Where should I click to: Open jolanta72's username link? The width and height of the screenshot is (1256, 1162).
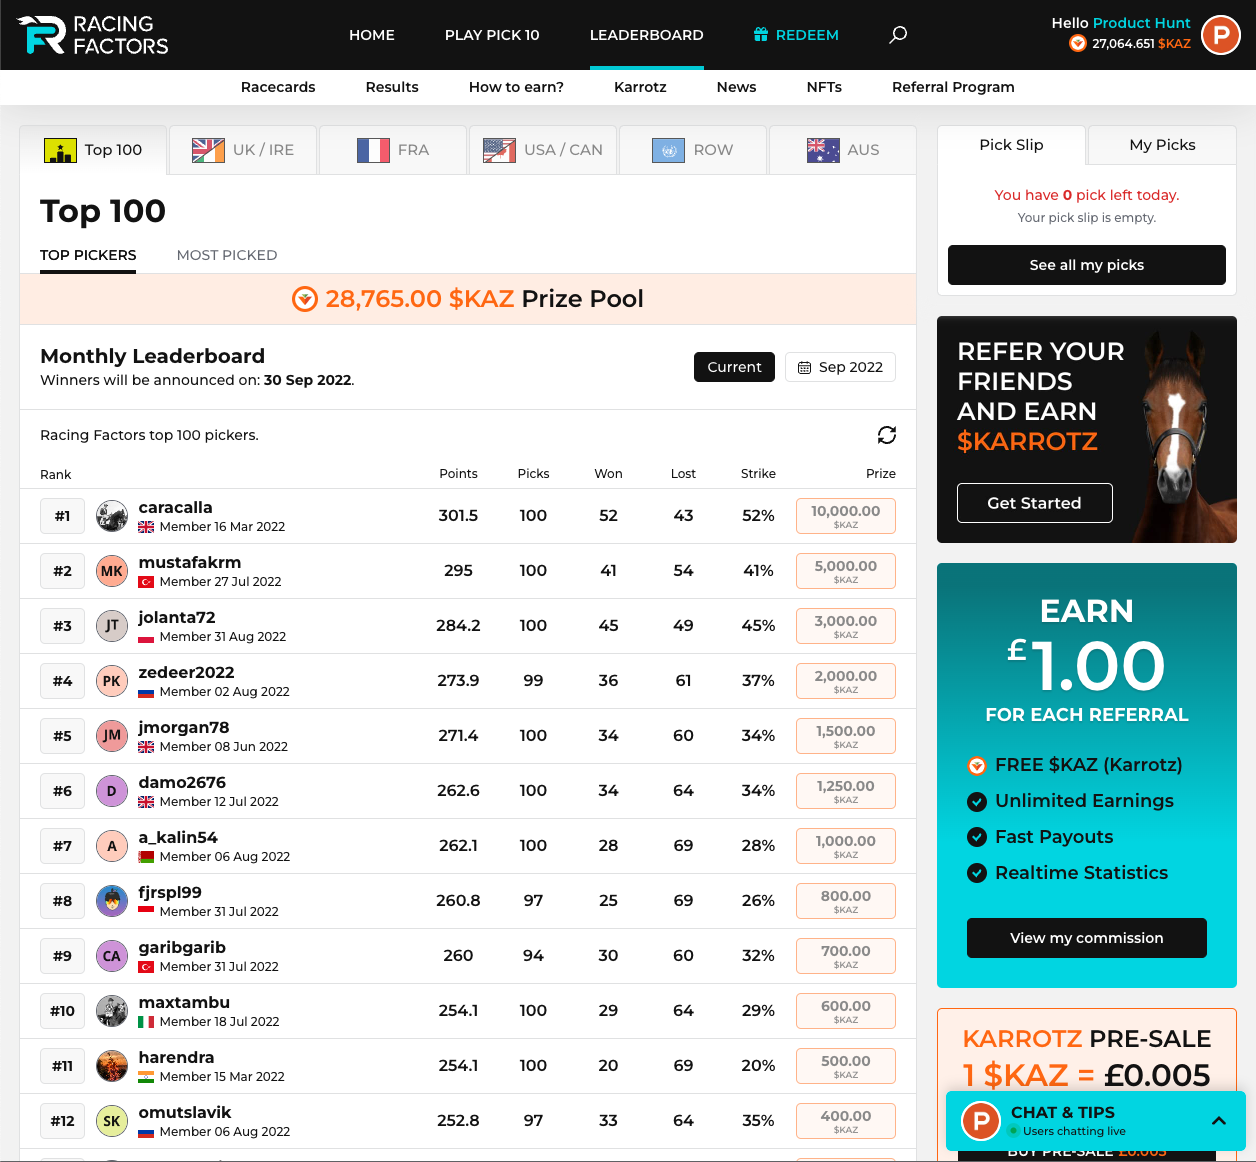point(177,618)
